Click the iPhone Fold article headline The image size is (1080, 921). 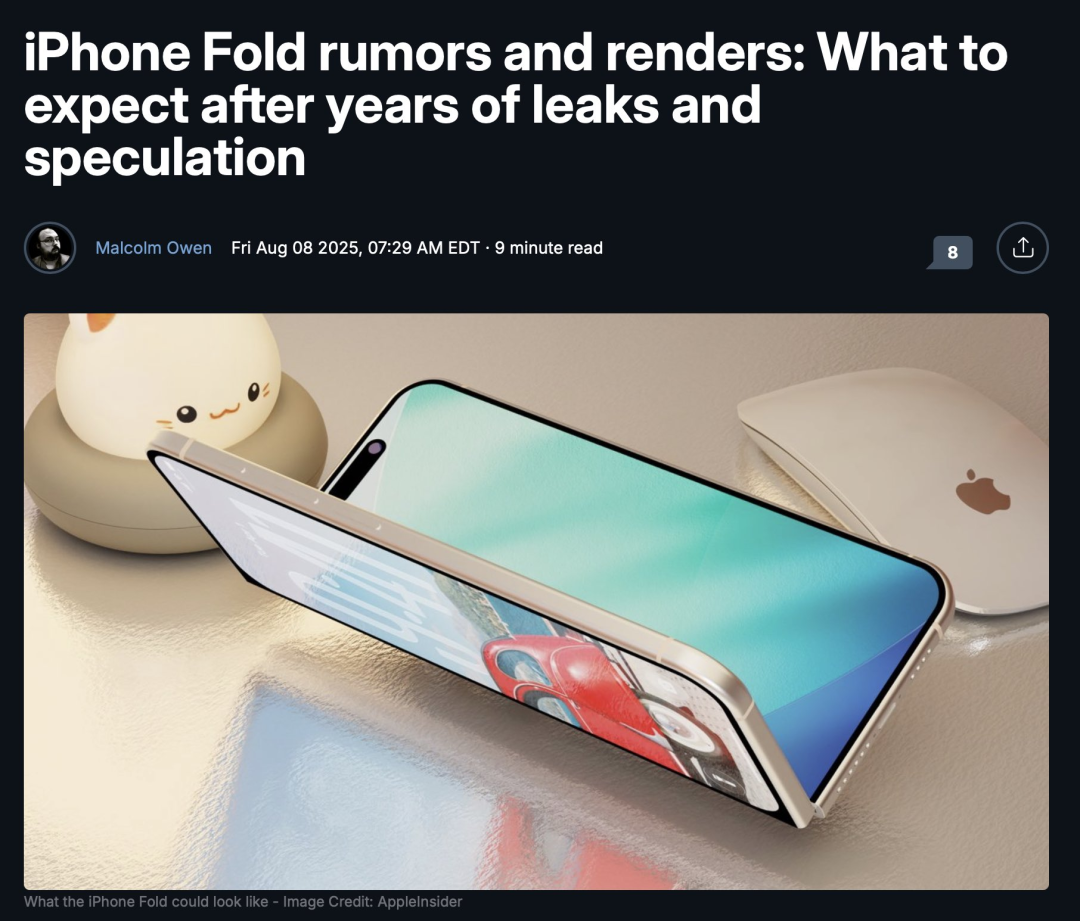click(x=515, y=105)
